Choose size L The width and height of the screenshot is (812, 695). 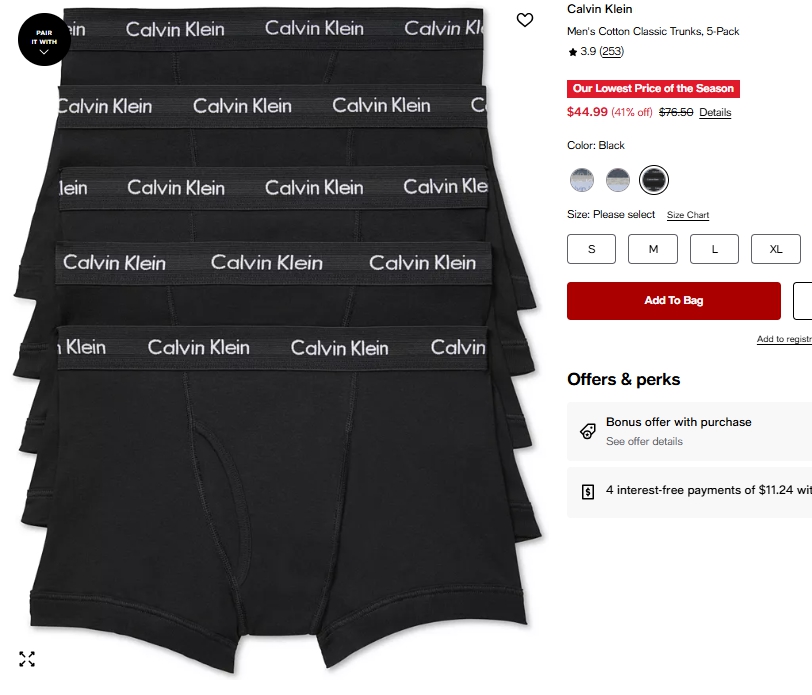tap(714, 249)
